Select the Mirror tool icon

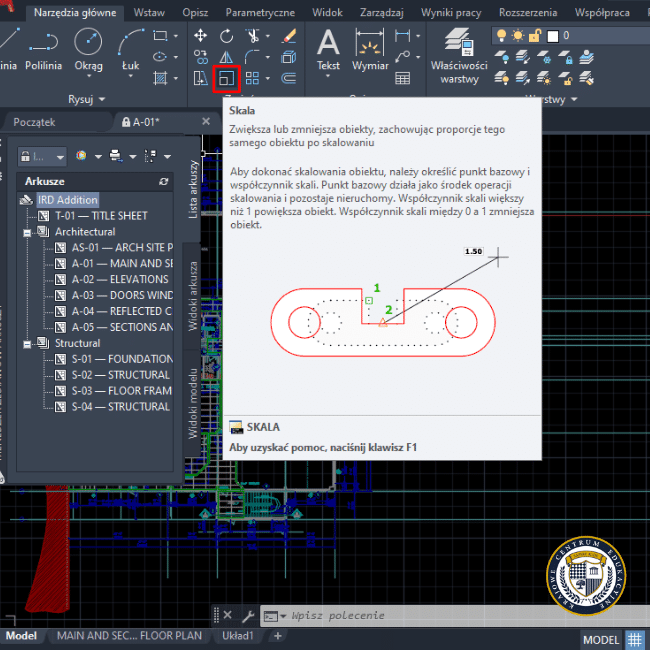(x=226, y=57)
